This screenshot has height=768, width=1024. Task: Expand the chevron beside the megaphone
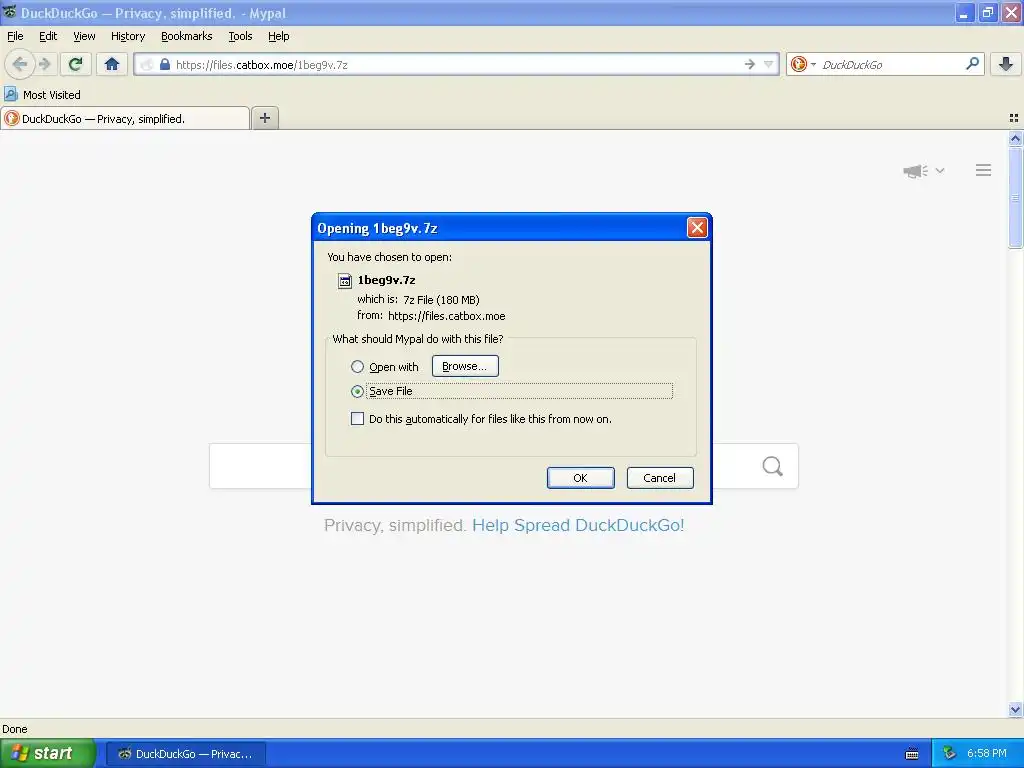tap(940, 170)
